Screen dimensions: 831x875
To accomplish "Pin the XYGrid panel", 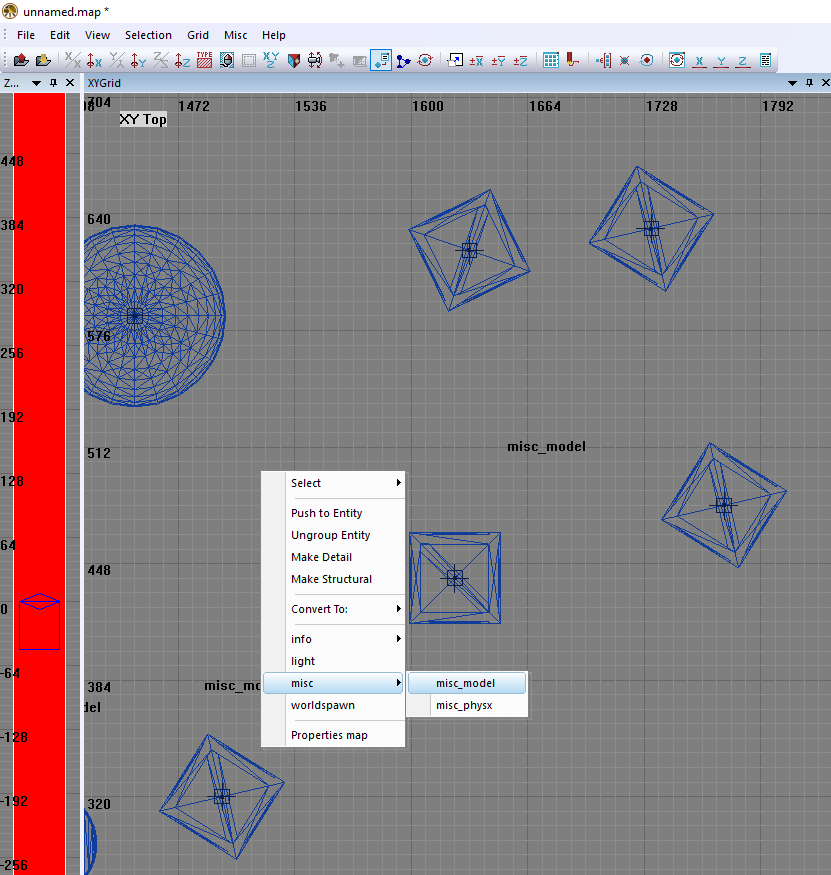I will [808, 83].
